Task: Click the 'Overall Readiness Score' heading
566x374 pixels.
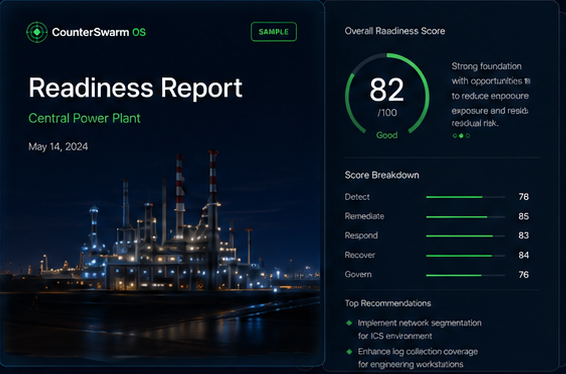Action: (395, 31)
